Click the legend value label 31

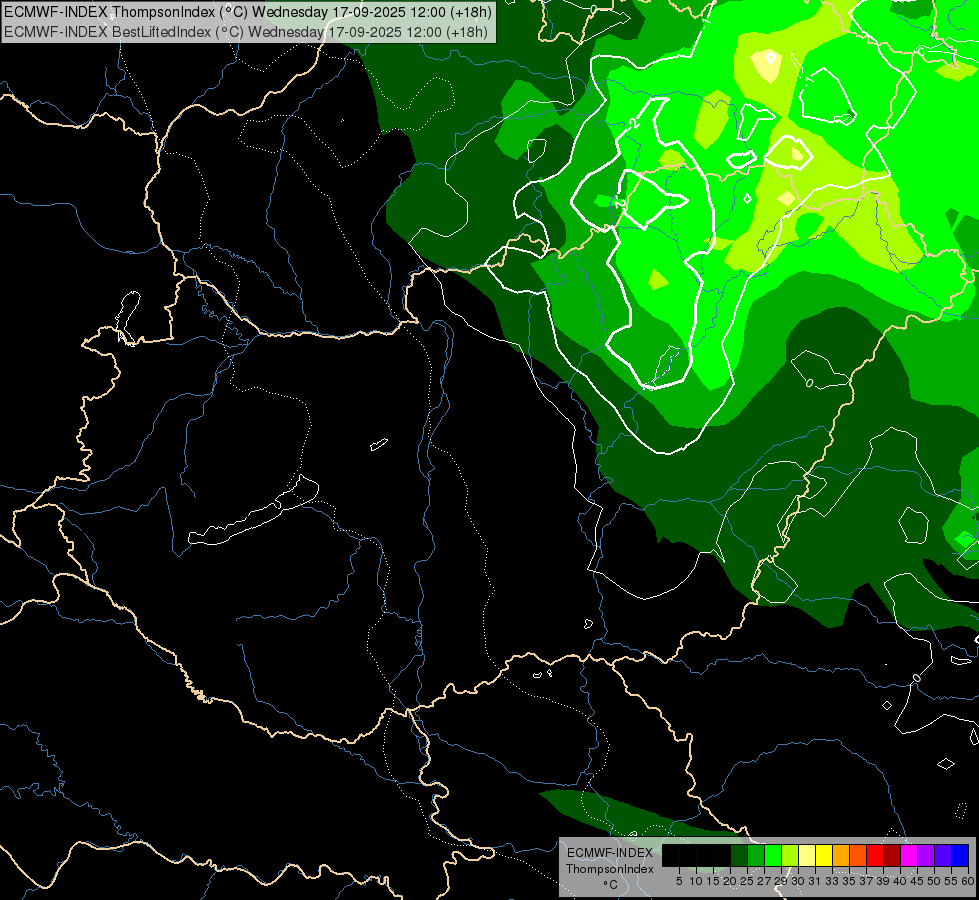(x=815, y=881)
